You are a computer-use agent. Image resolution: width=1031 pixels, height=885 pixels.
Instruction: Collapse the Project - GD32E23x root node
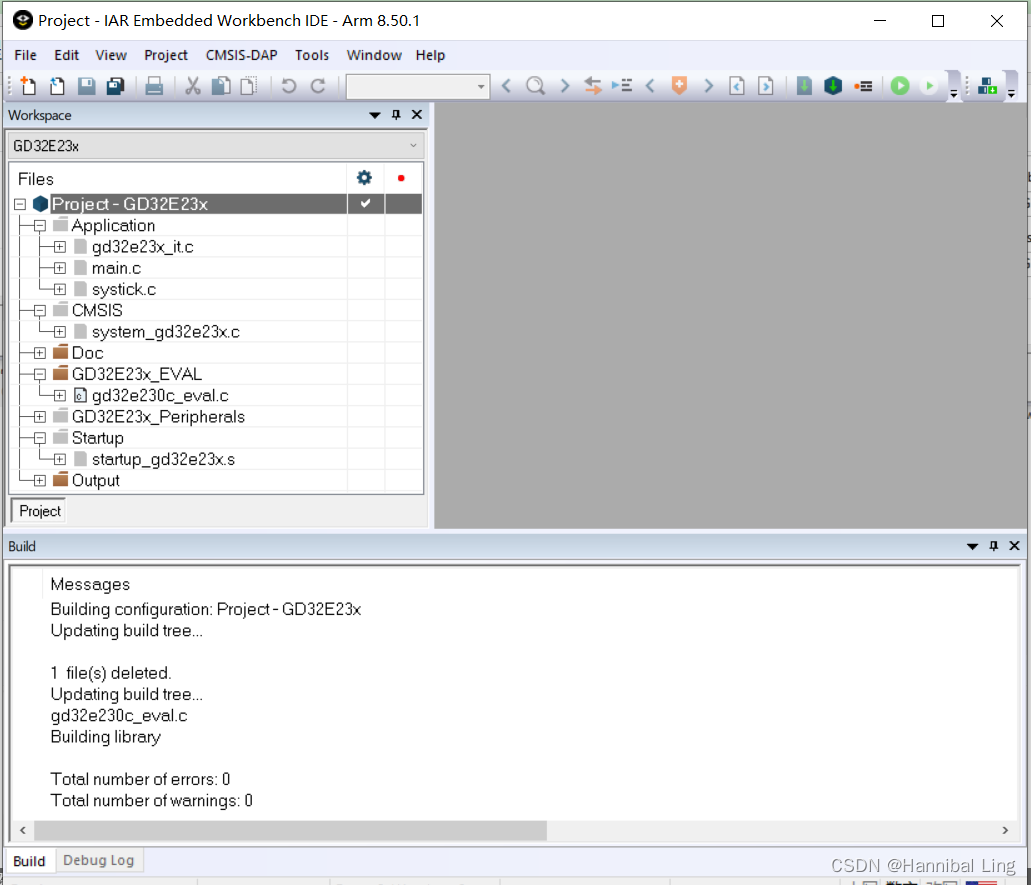(x=20, y=204)
